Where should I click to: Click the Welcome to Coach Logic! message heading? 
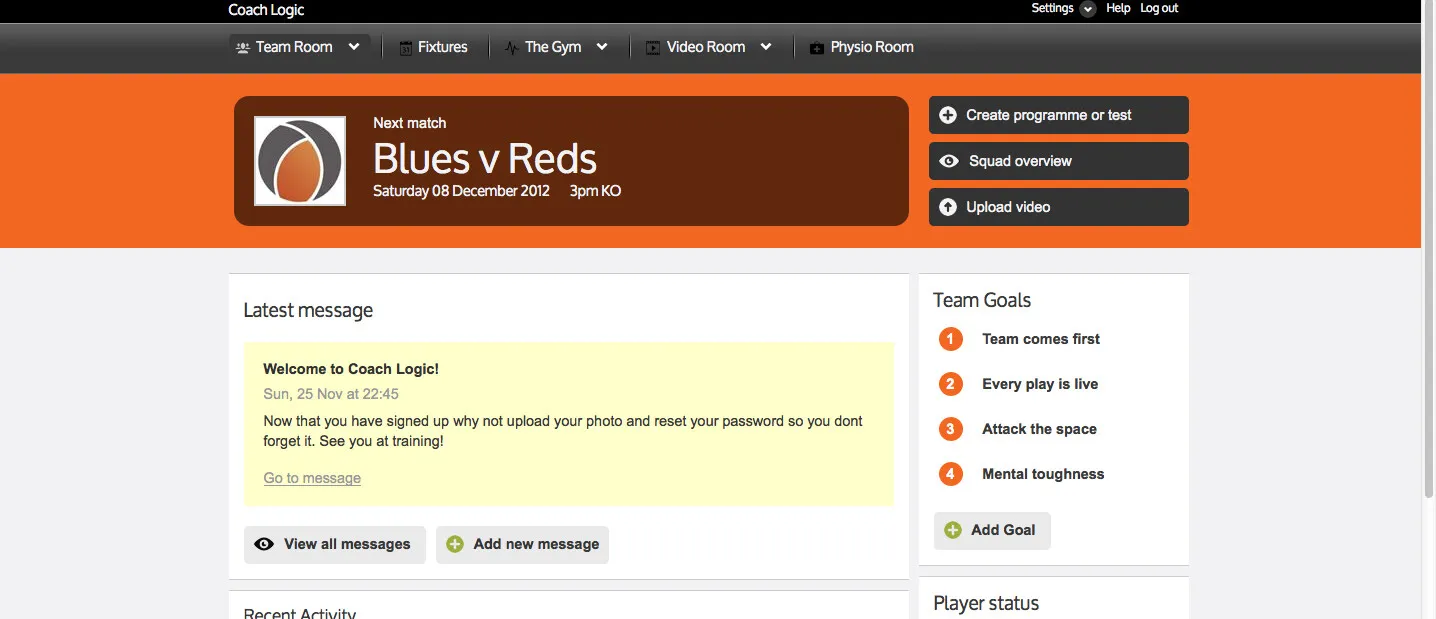[x=351, y=369]
